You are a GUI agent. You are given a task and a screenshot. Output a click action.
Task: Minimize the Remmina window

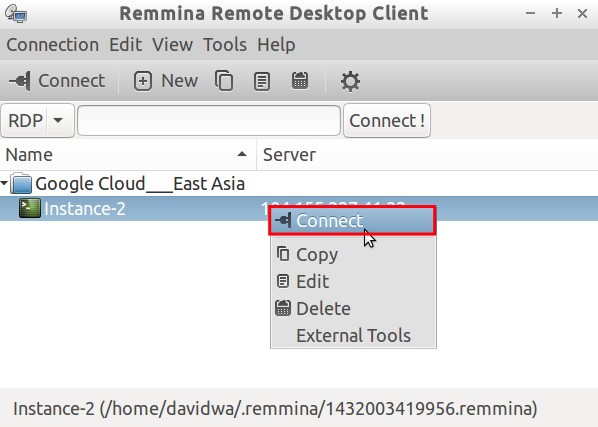point(530,13)
